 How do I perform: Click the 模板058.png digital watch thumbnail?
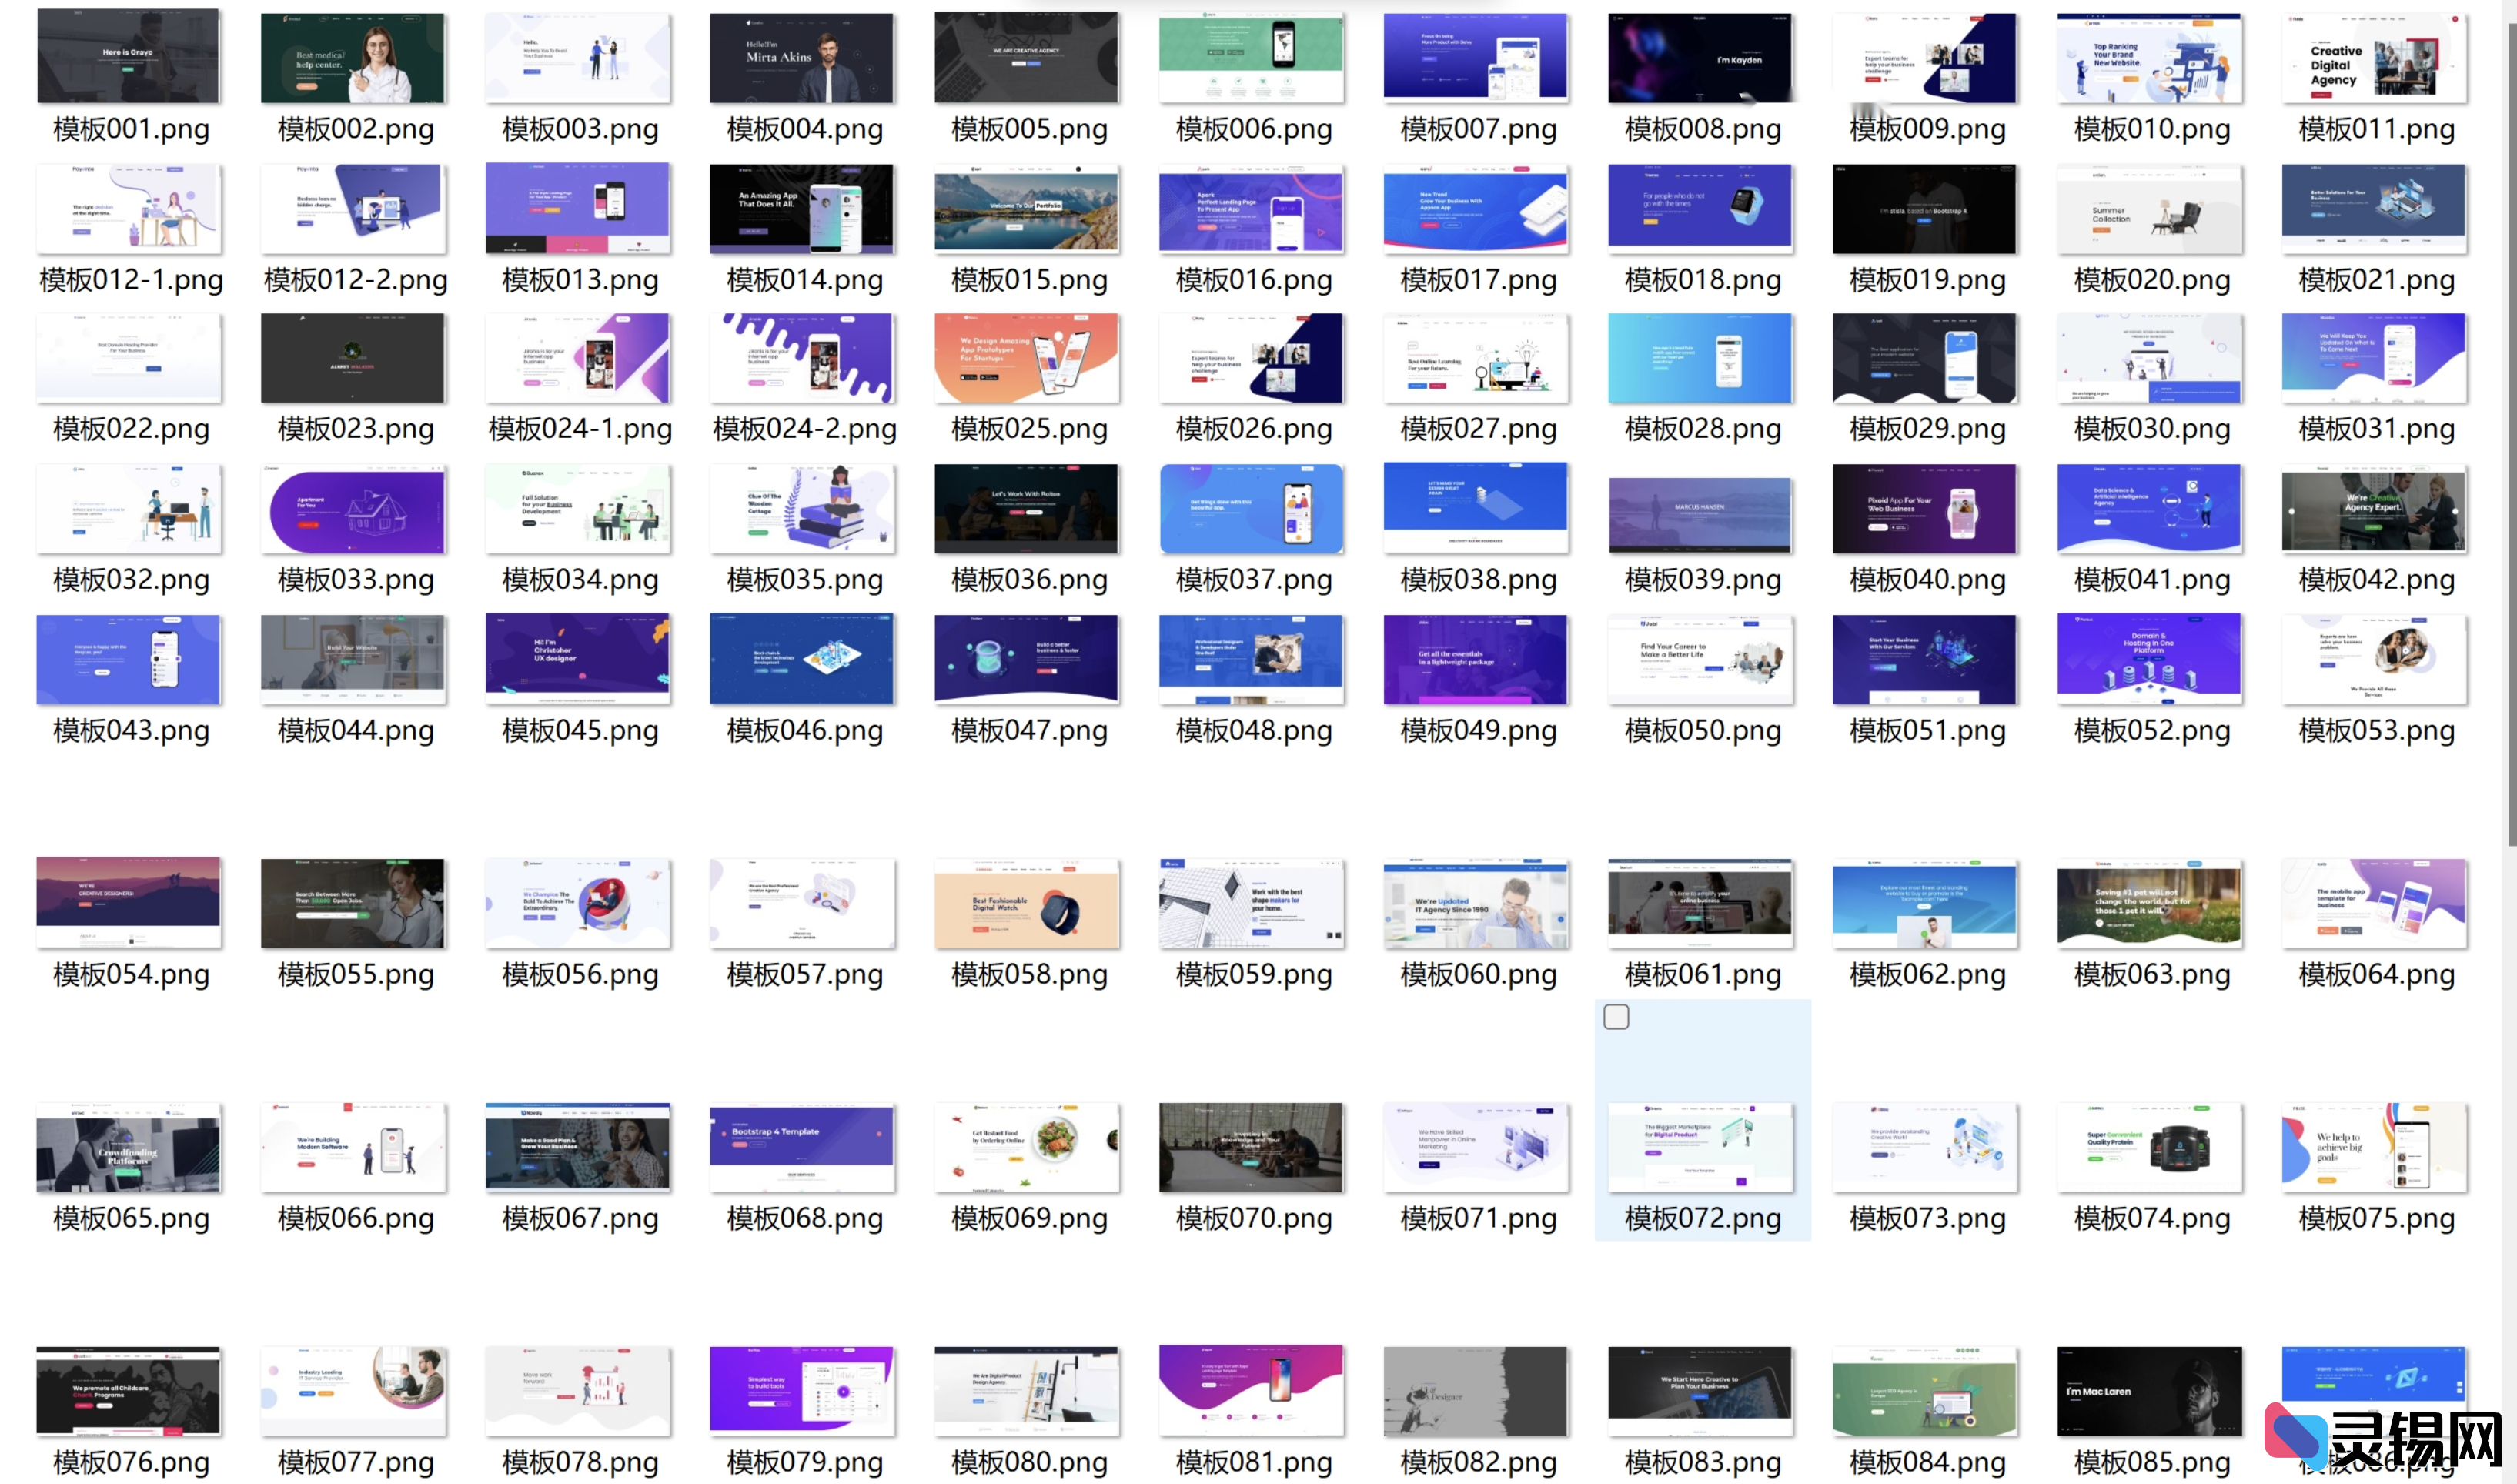coord(1026,903)
